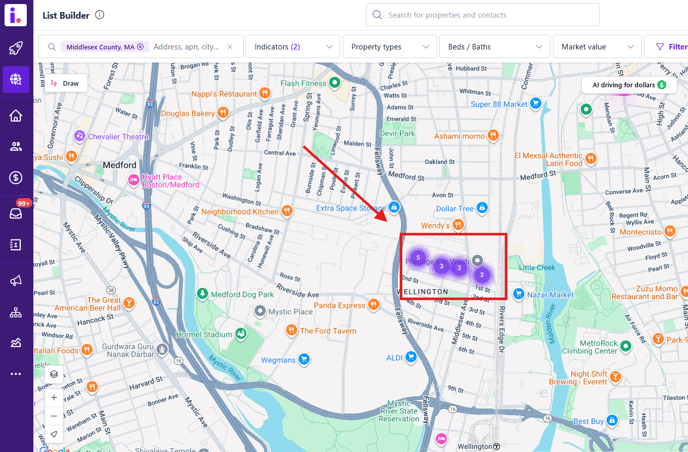Viewport: 688px width, 452px height.
Task: Toggle the Draw tool on map
Action: [x=65, y=84]
